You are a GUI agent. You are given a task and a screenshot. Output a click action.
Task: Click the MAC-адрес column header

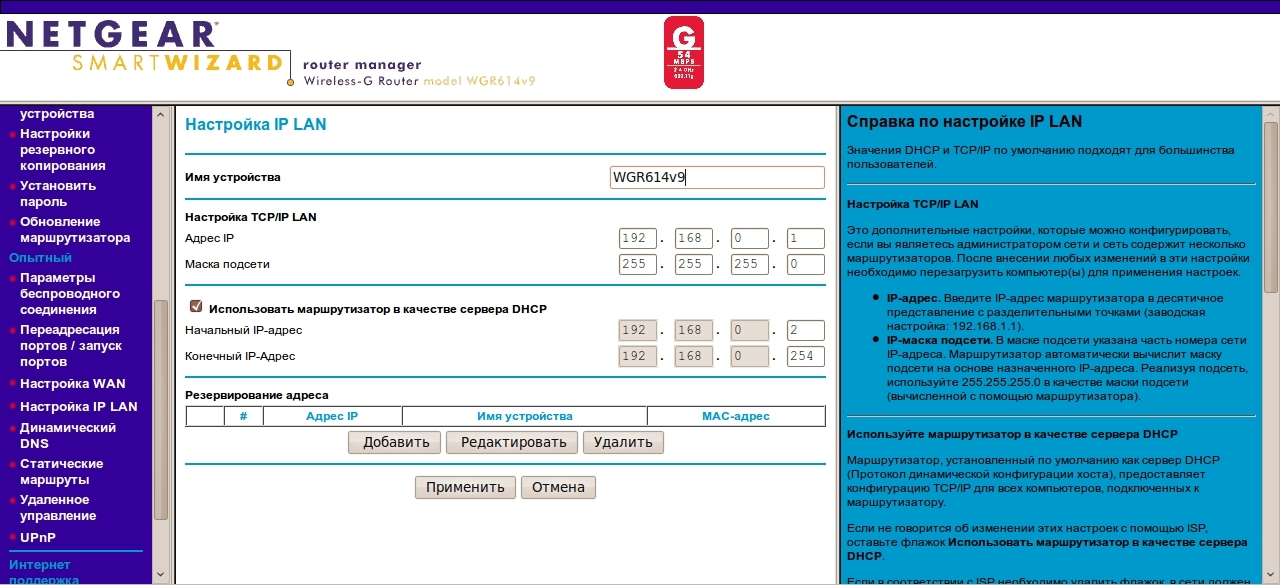pyautogui.click(x=736, y=416)
